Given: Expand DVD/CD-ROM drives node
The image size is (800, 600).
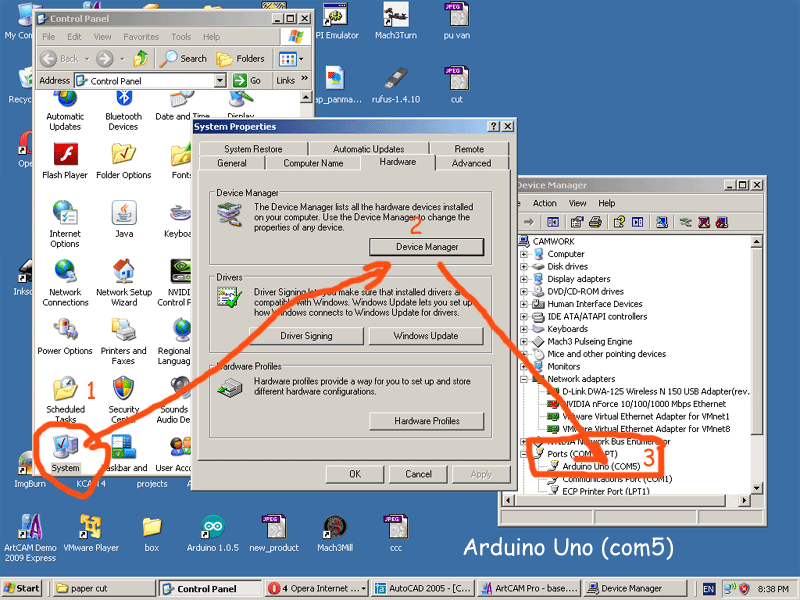Looking at the screenshot, I should (x=523, y=291).
